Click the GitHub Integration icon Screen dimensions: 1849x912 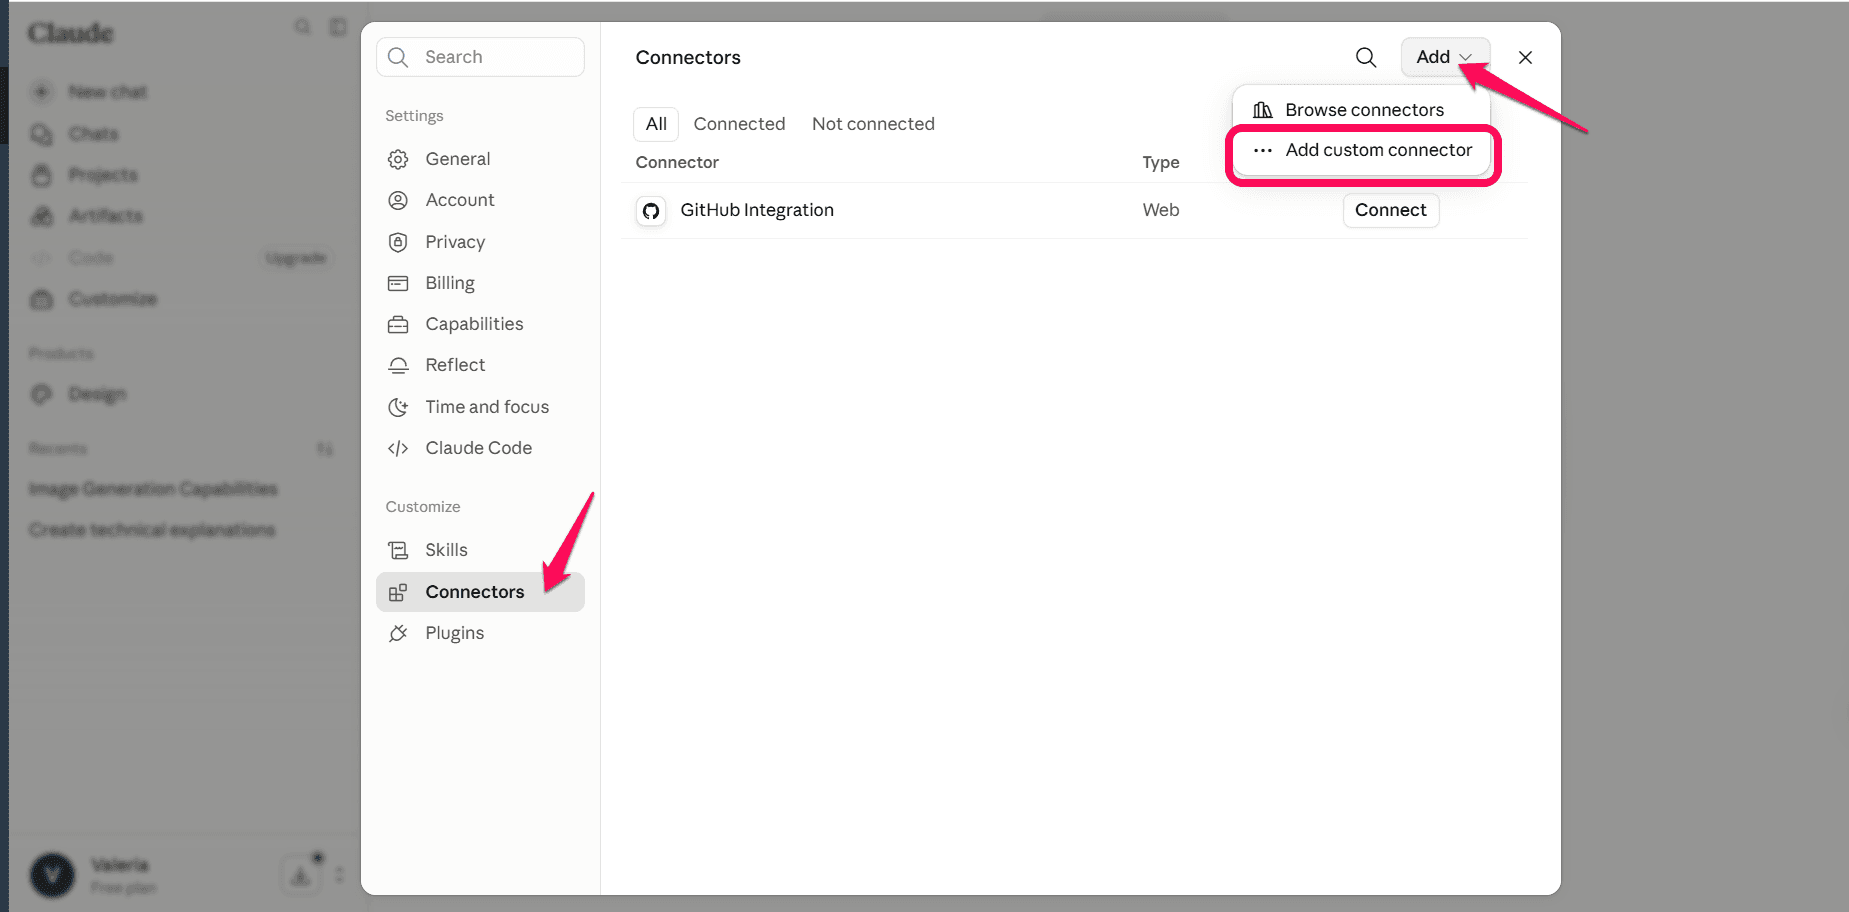point(651,211)
